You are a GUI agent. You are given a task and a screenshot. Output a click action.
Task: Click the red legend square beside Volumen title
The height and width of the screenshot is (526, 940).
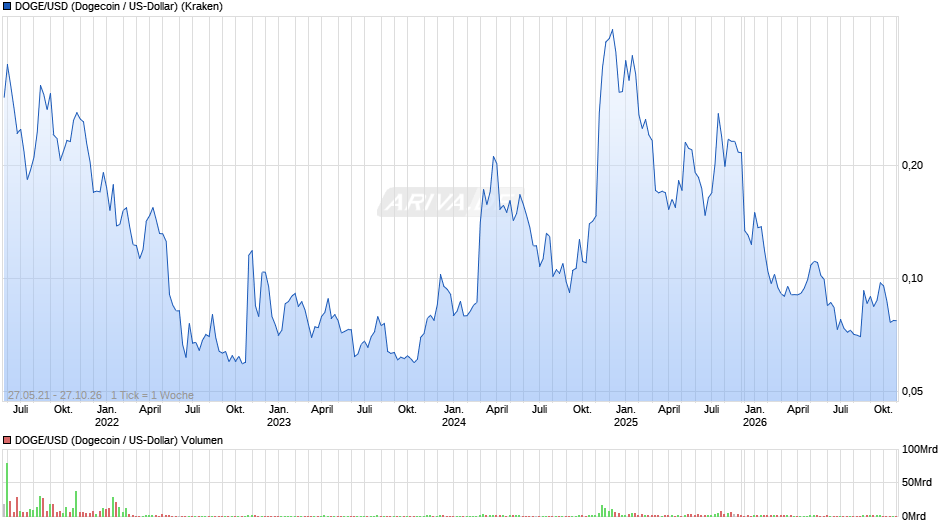pos(7,440)
